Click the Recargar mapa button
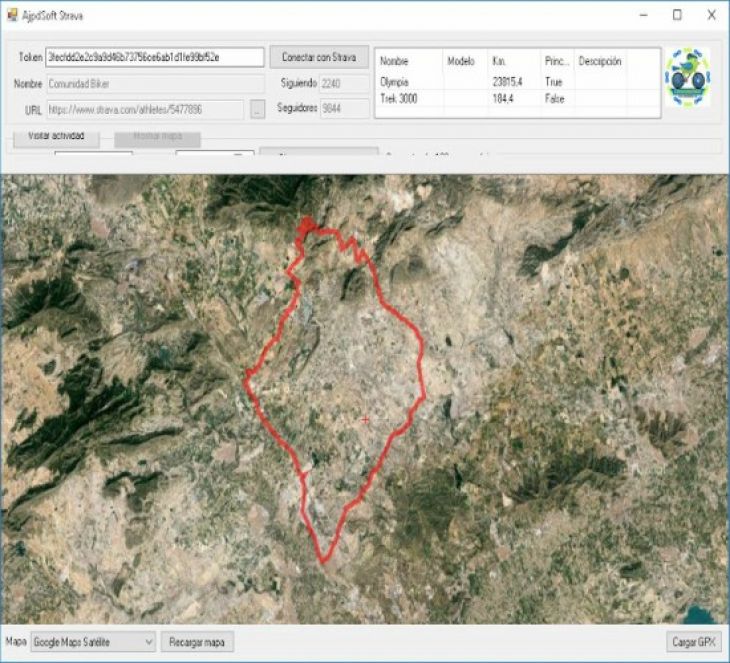The height and width of the screenshot is (663, 730). (x=197, y=642)
